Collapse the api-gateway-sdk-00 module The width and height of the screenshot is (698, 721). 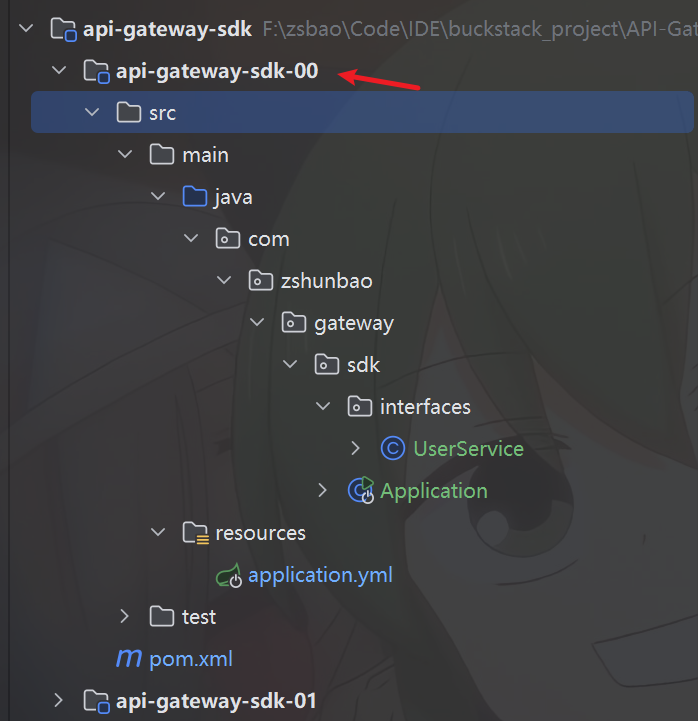click(59, 71)
